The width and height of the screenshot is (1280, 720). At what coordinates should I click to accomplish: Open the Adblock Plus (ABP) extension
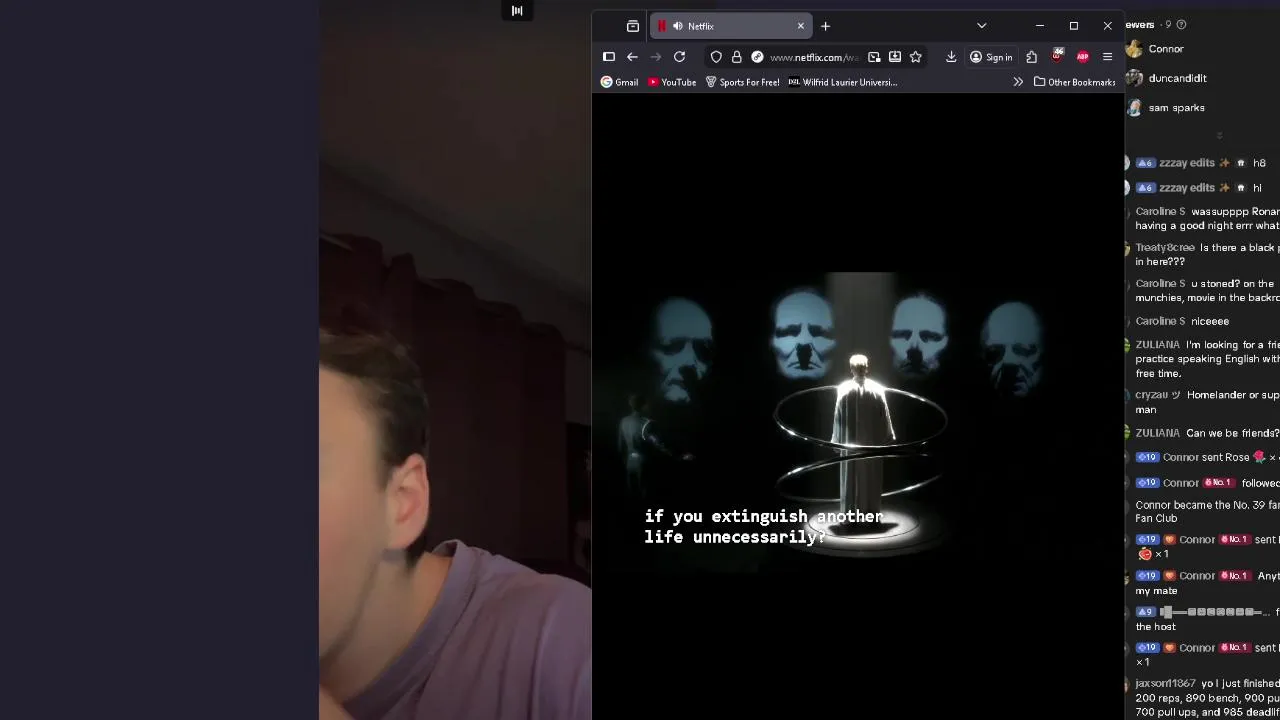1082,57
